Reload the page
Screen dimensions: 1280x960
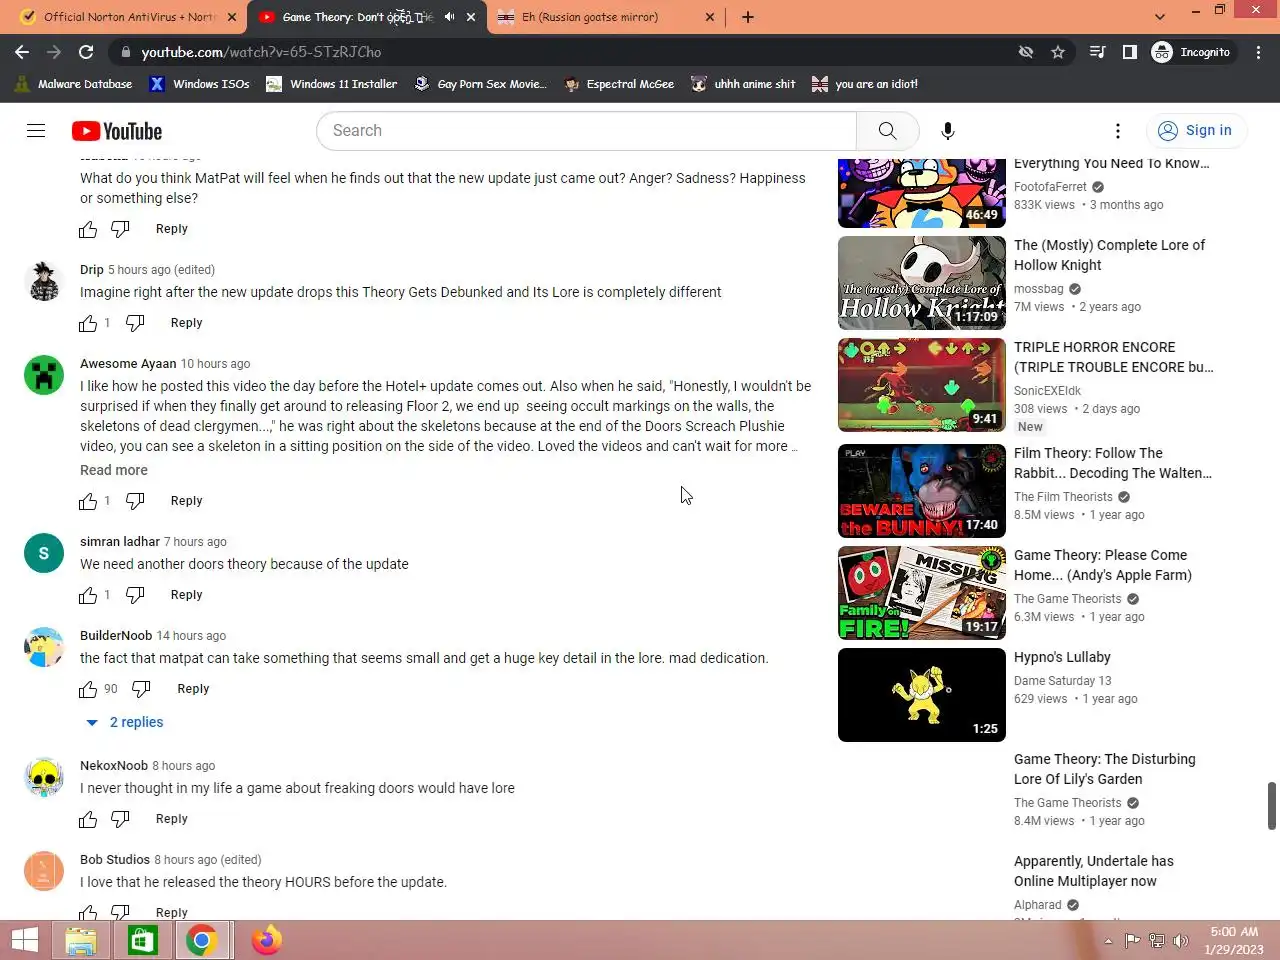pos(86,52)
